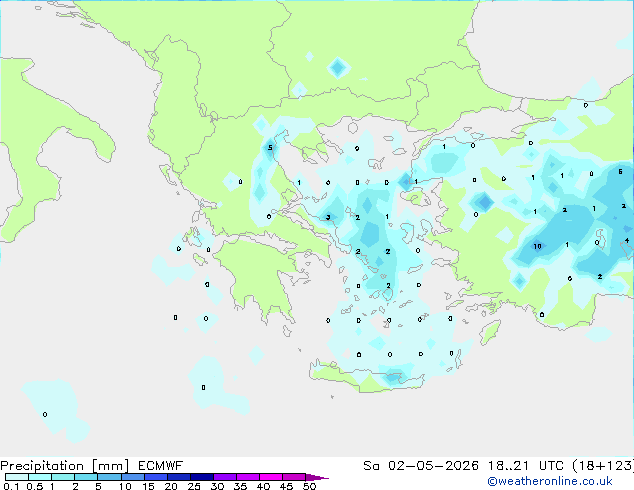Click the legend swatch between 10 and 15
634x490 pixels.
132,477
